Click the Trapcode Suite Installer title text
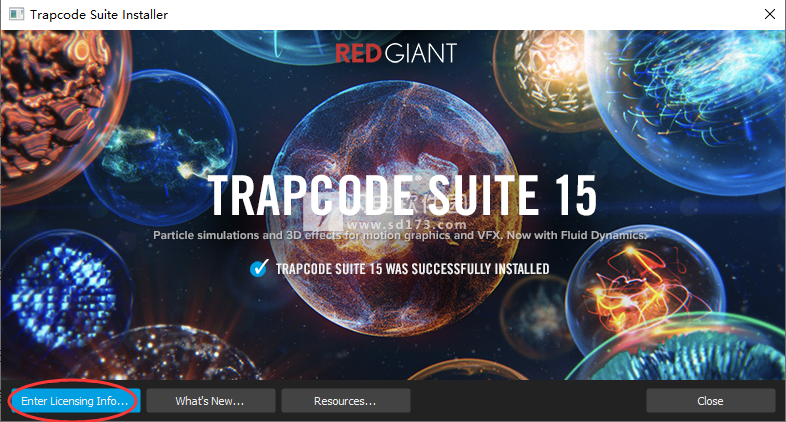 (x=100, y=15)
